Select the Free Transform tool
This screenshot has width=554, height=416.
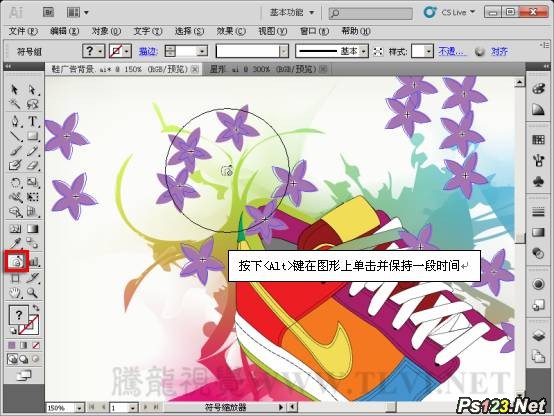(32, 197)
